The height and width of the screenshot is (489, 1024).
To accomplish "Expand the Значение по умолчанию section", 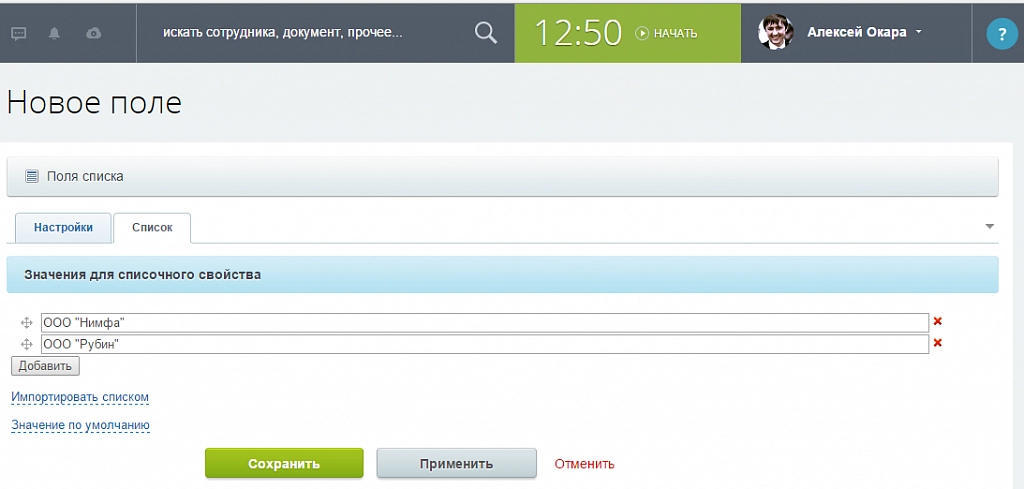I will tap(80, 425).
